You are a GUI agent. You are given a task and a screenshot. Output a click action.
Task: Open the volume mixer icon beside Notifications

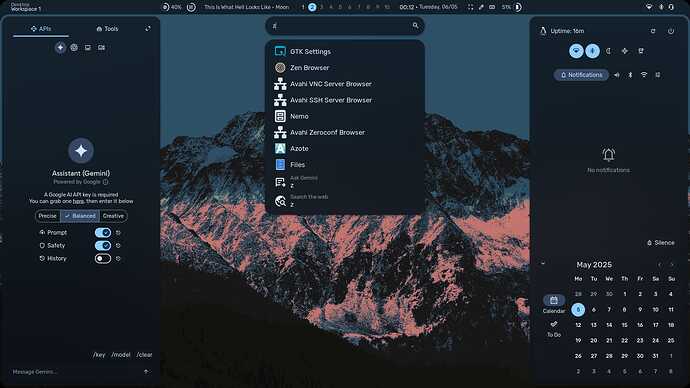tap(617, 75)
